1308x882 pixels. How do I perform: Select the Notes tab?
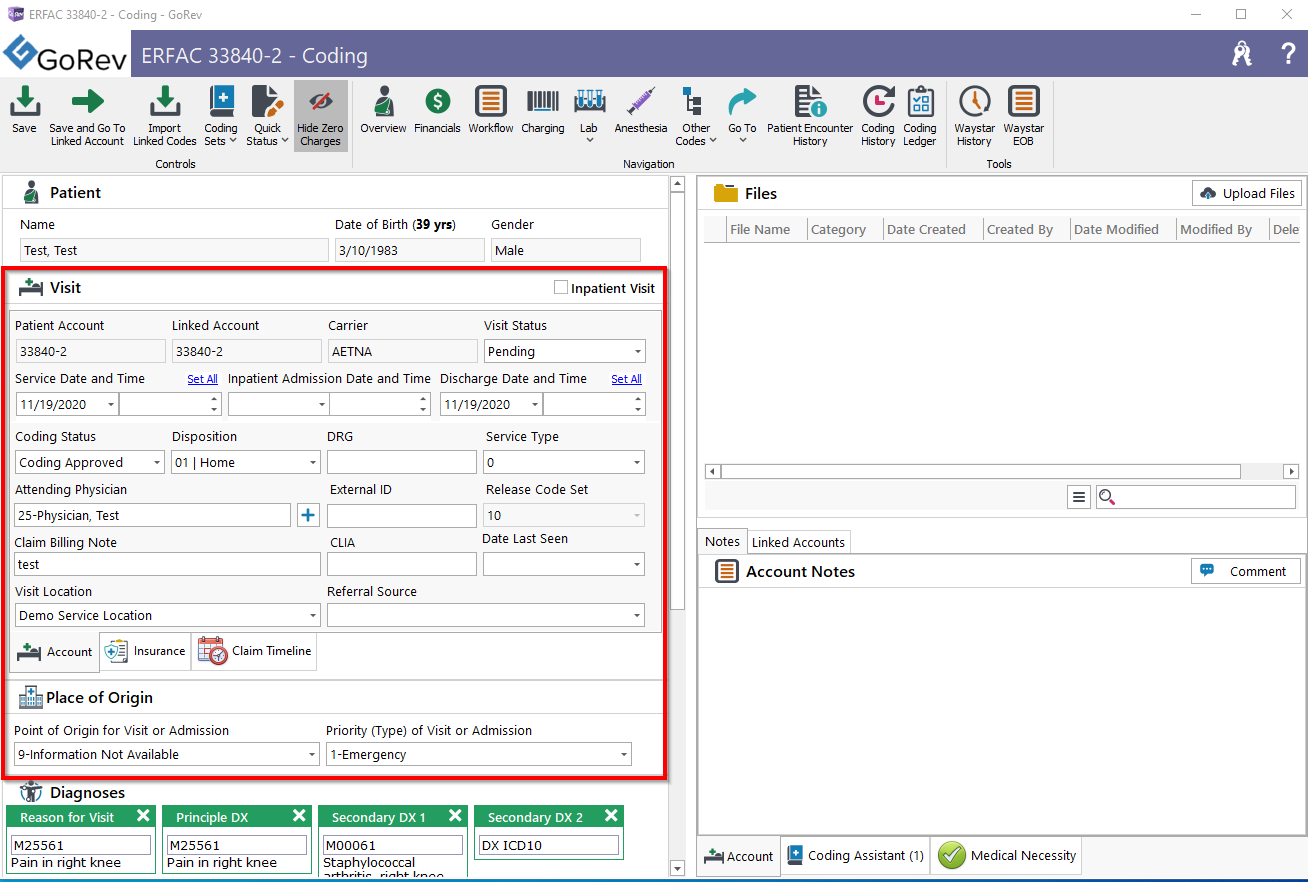(x=722, y=541)
